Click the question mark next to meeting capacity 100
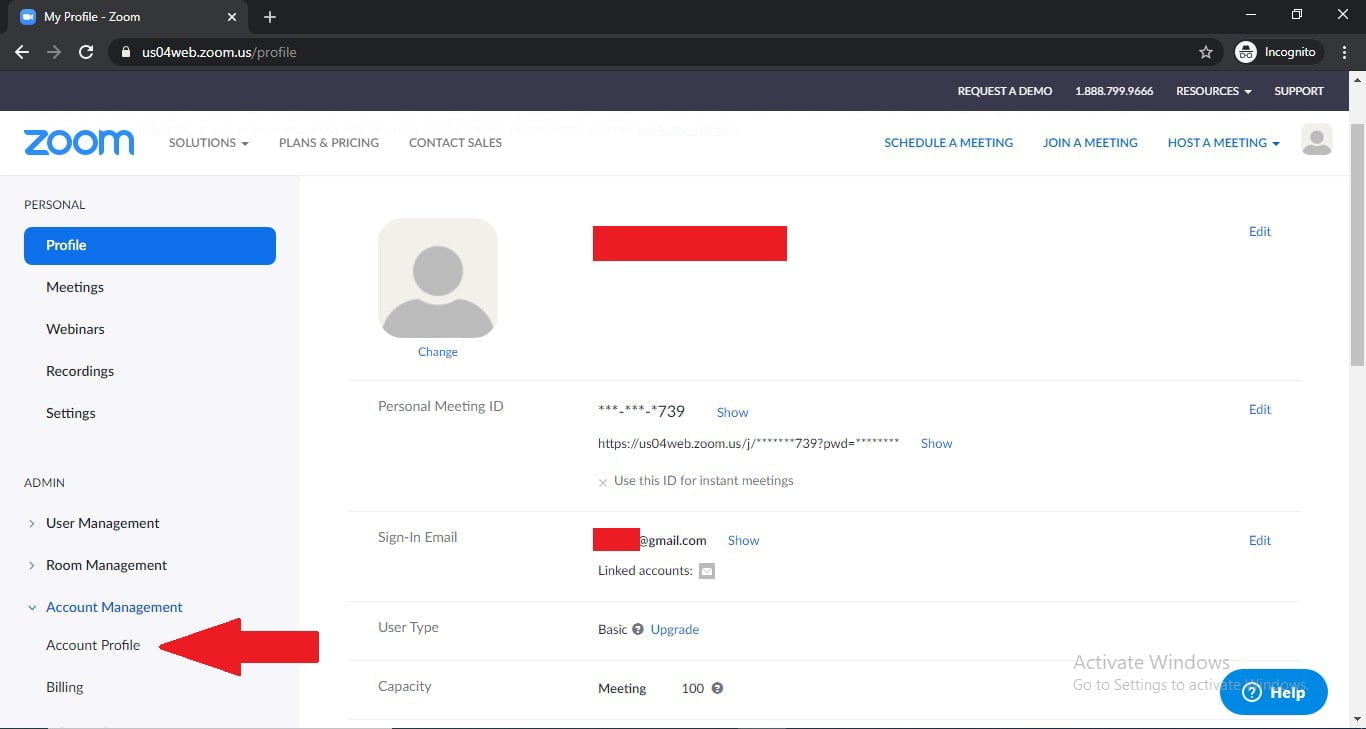Screen dimensions: 1366x729 coord(719,688)
